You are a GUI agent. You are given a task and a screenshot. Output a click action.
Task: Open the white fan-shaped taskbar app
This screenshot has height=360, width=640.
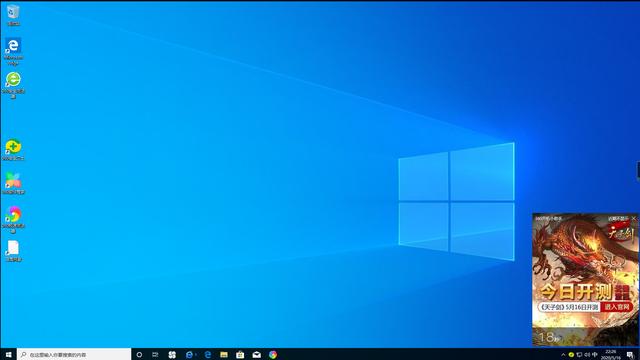point(172,355)
